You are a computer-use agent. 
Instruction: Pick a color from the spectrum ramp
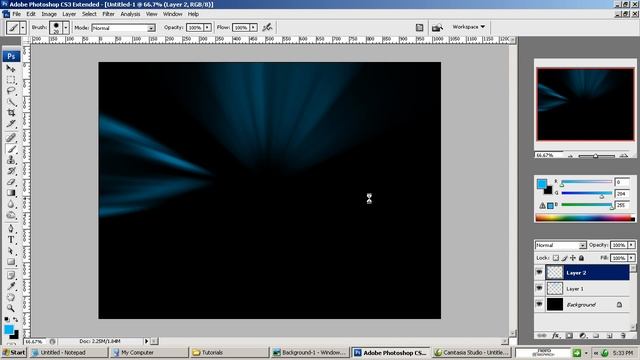[x=585, y=218]
